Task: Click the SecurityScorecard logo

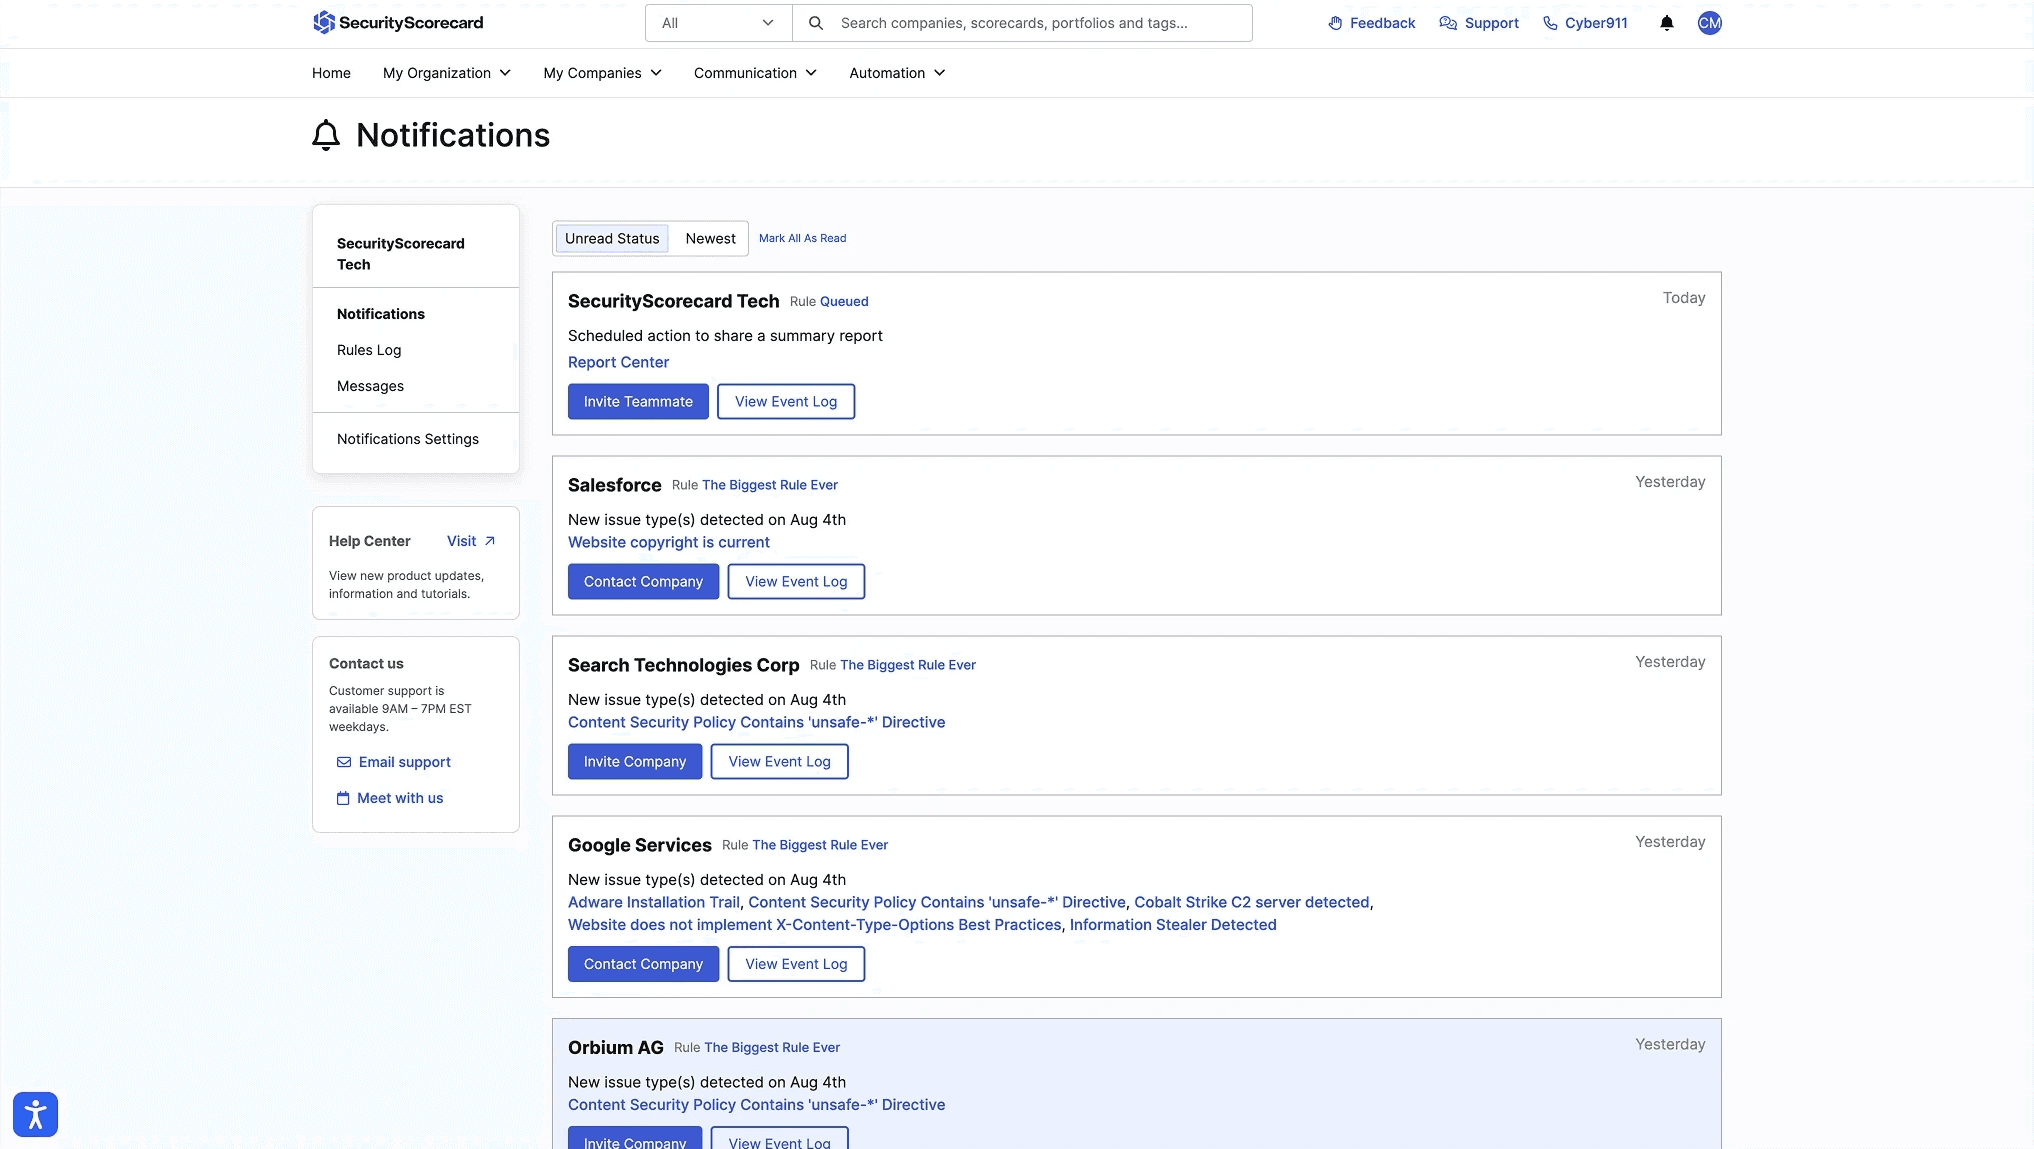Action: [397, 22]
